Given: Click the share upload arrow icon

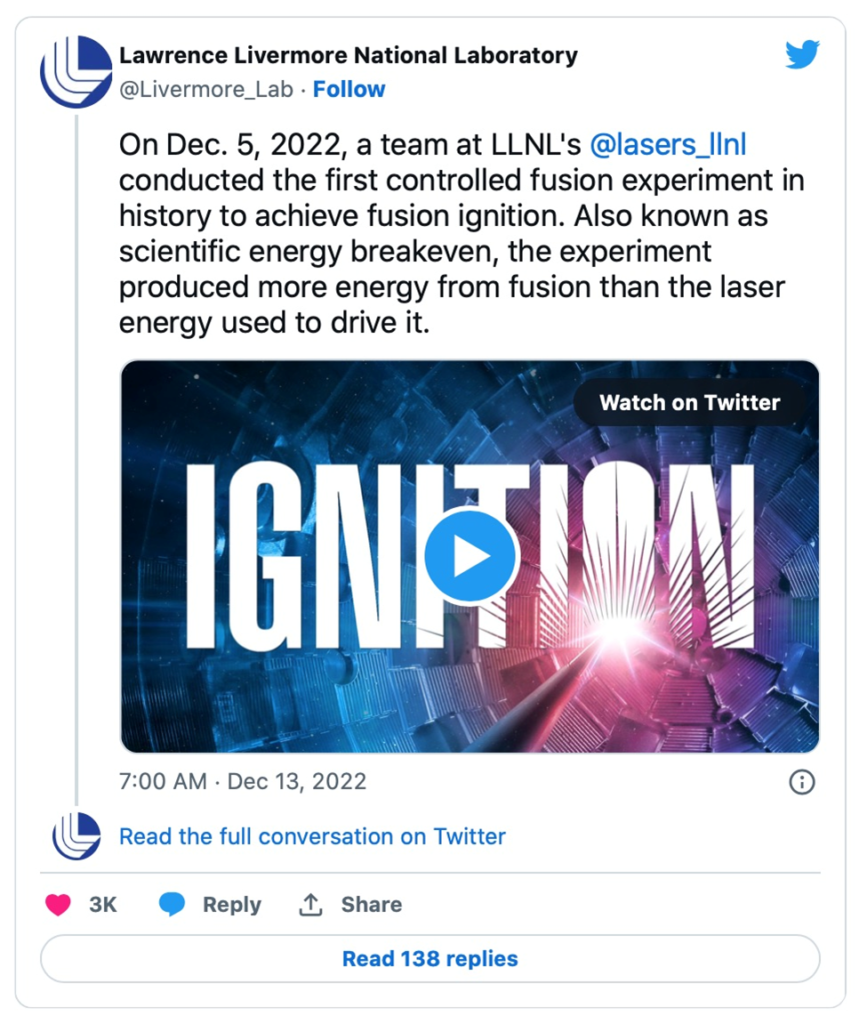Looking at the screenshot, I should [310, 905].
